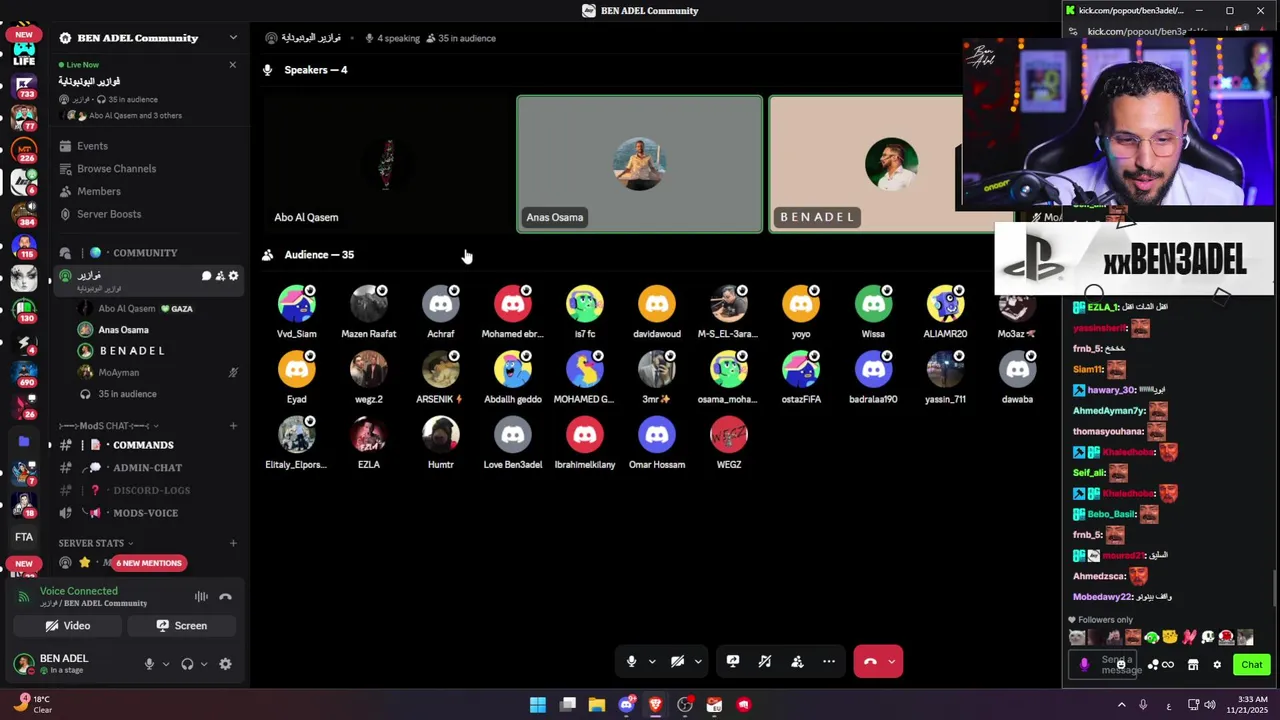
Task: Collapse the ModS CHAT category
Action: (x=108, y=426)
